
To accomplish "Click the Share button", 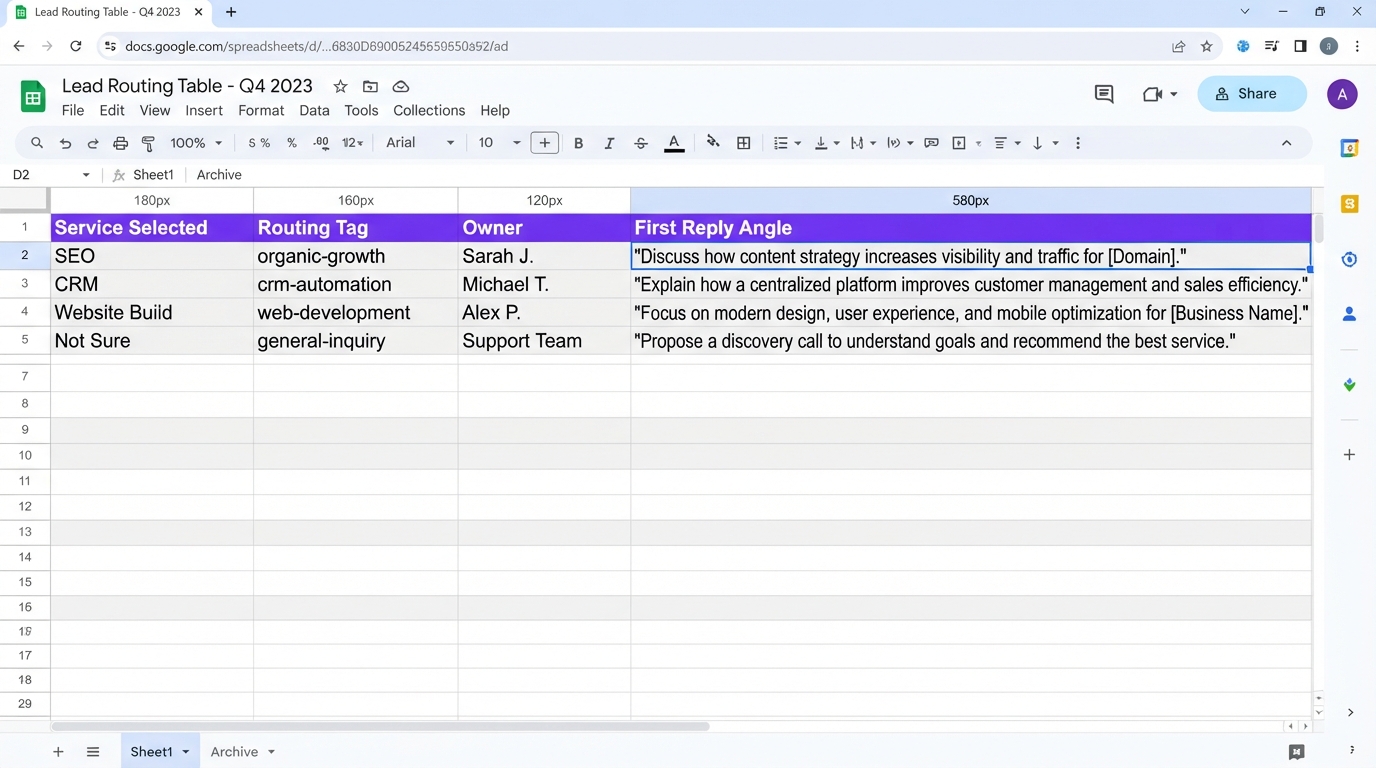I will [x=1252, y=94].
